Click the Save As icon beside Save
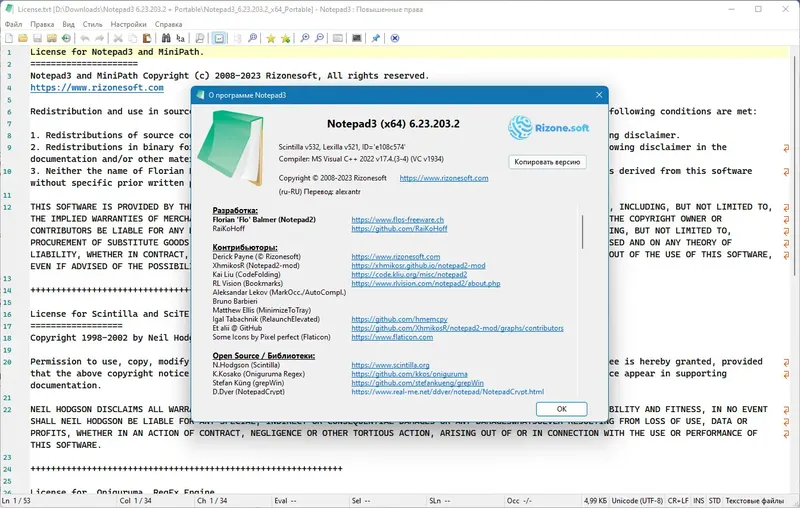The image size is (800, 508). (x=52, y=38)
